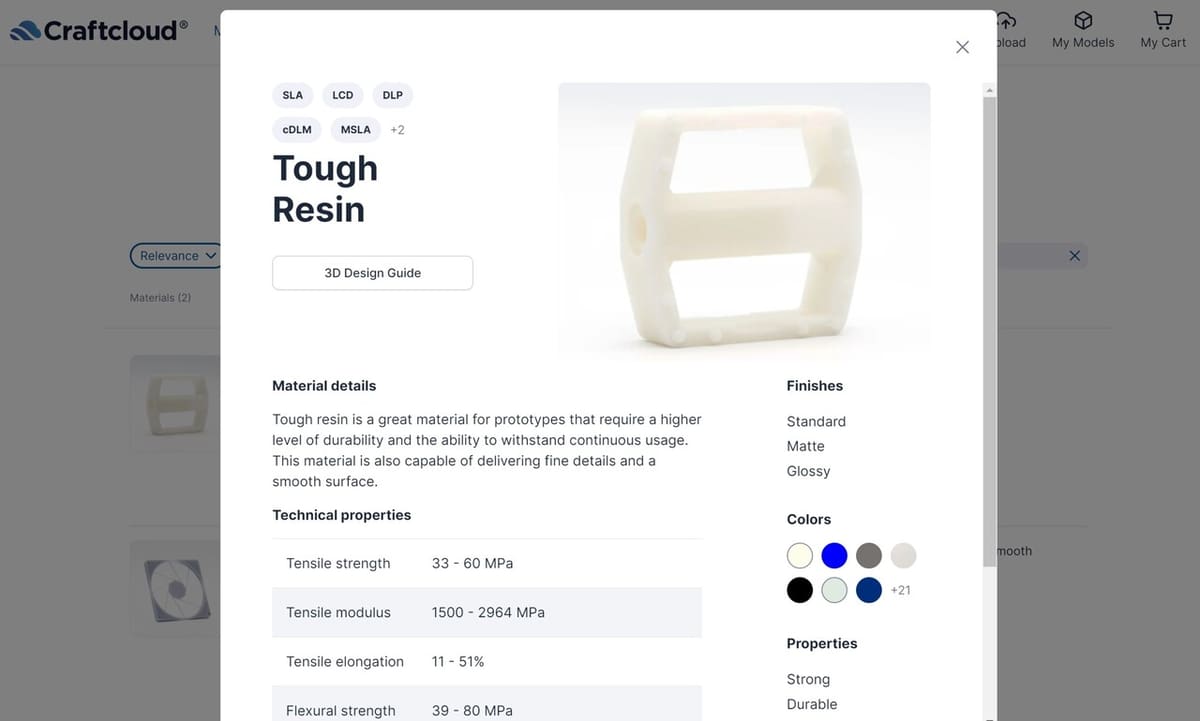Pick the gray color swatch

point(869,556)
